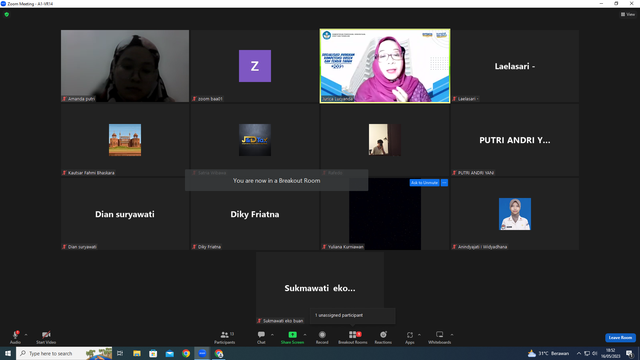
Task: Select Kautsar Fahmi Bhaskara's tile
Action: click(125, 140)
